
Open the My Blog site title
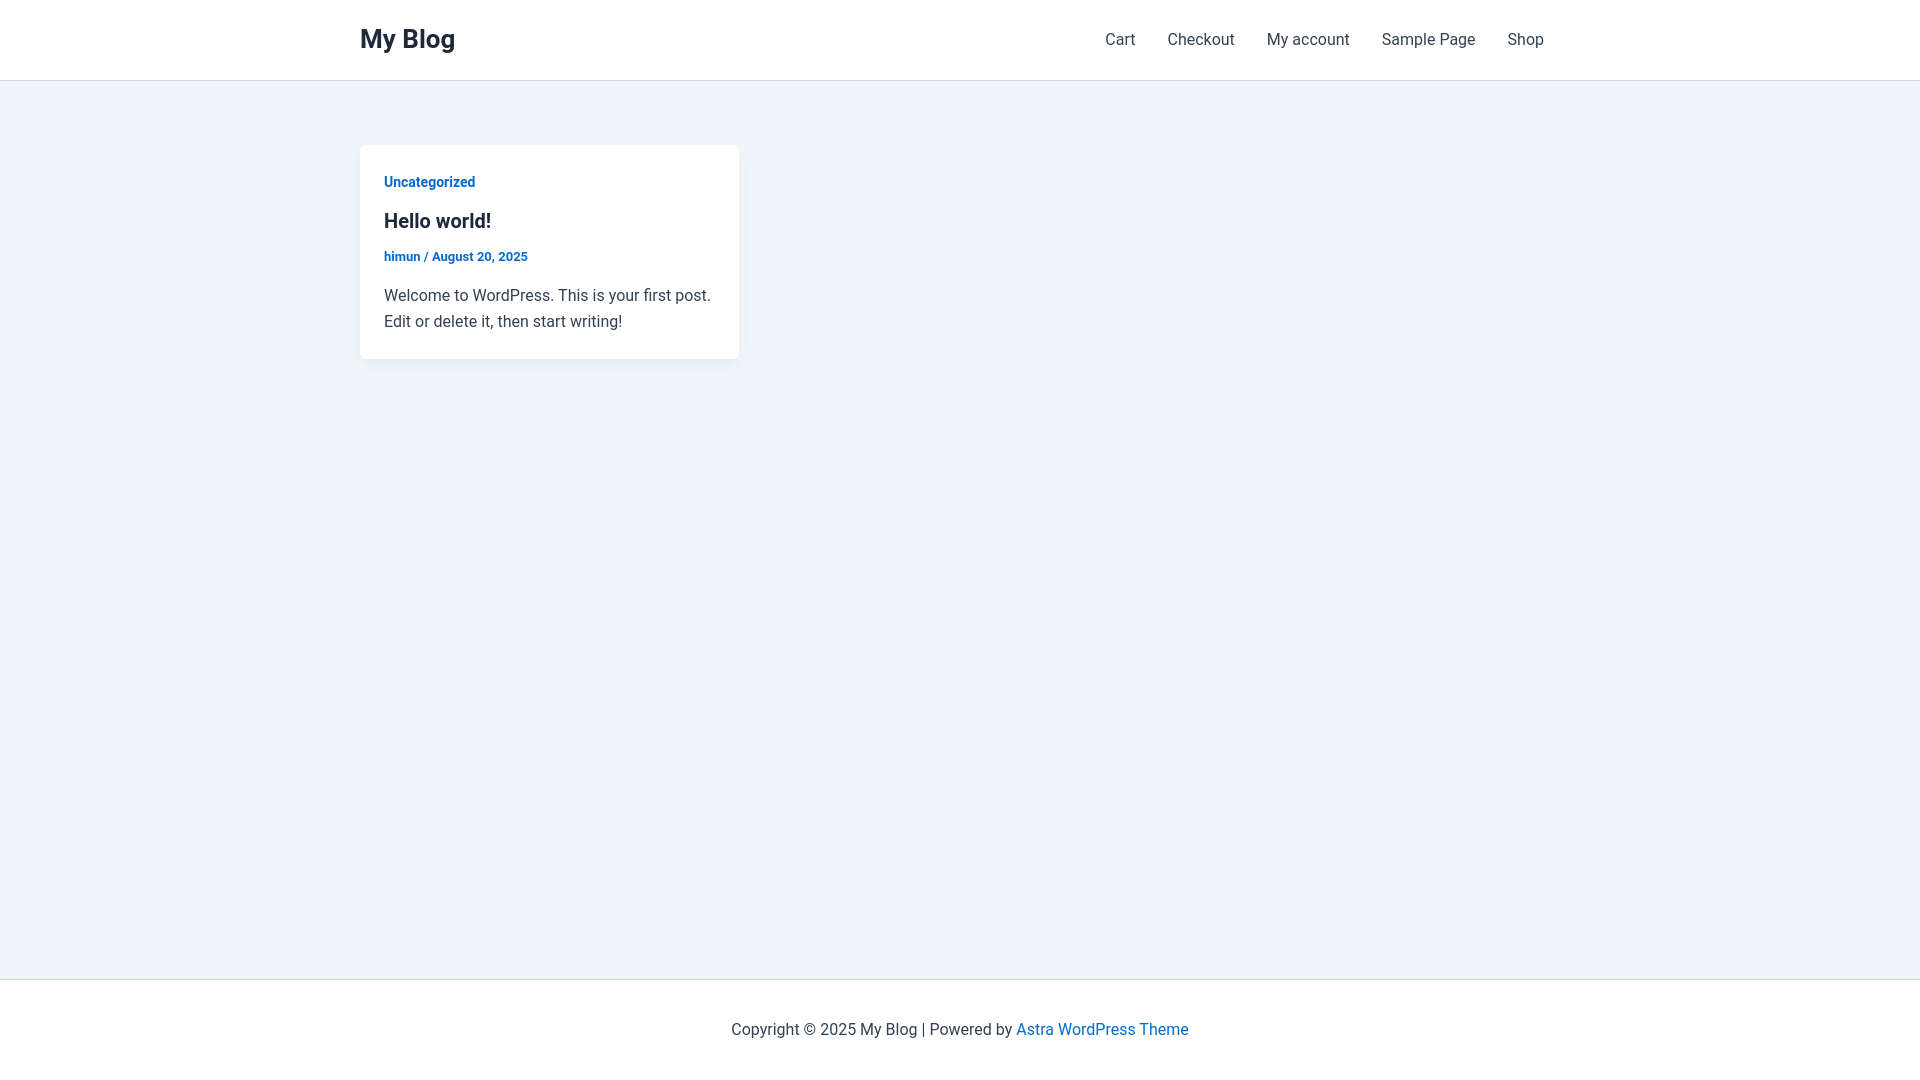[407, 39]
